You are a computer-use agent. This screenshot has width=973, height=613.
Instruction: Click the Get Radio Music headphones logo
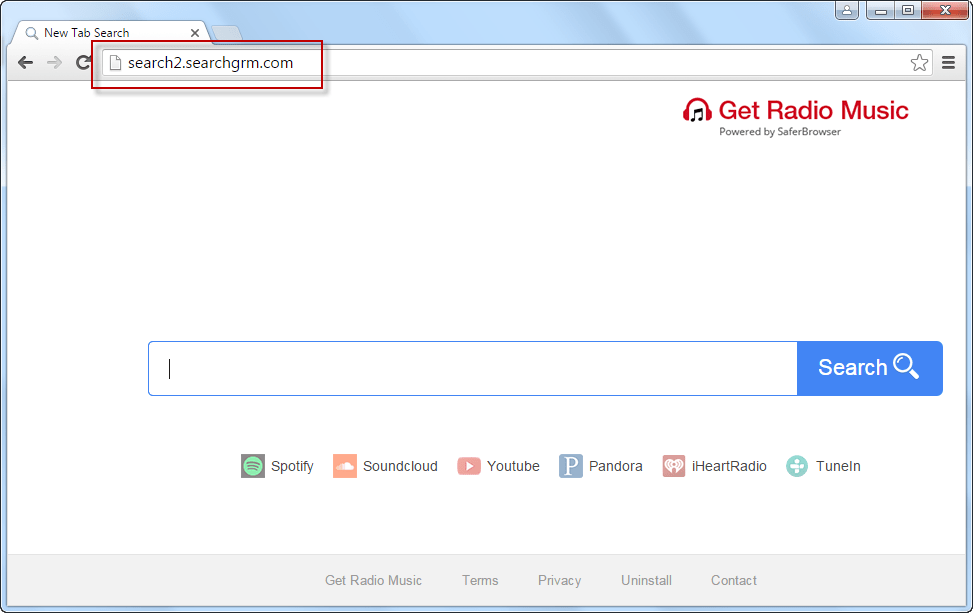pyautogui.click(x=697, y=110)
